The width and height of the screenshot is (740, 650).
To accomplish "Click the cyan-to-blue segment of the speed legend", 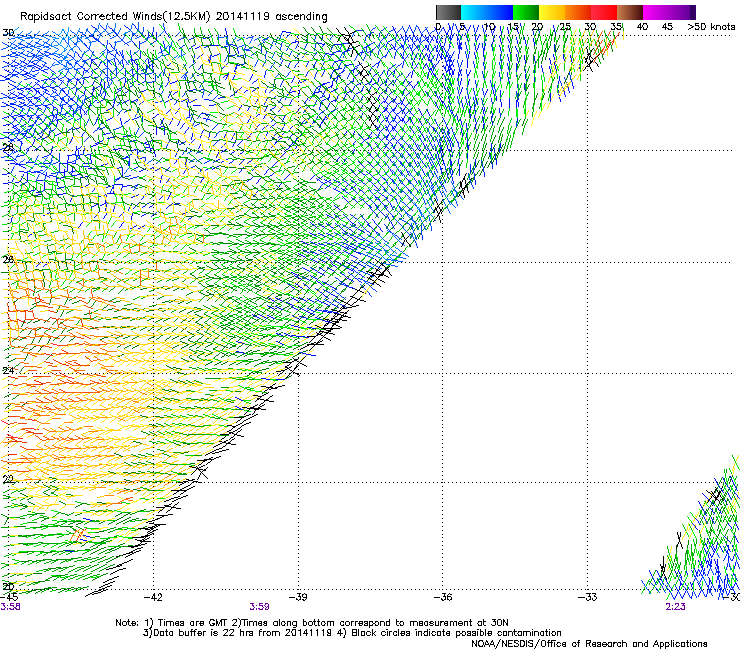I will (x=487, y=12).
